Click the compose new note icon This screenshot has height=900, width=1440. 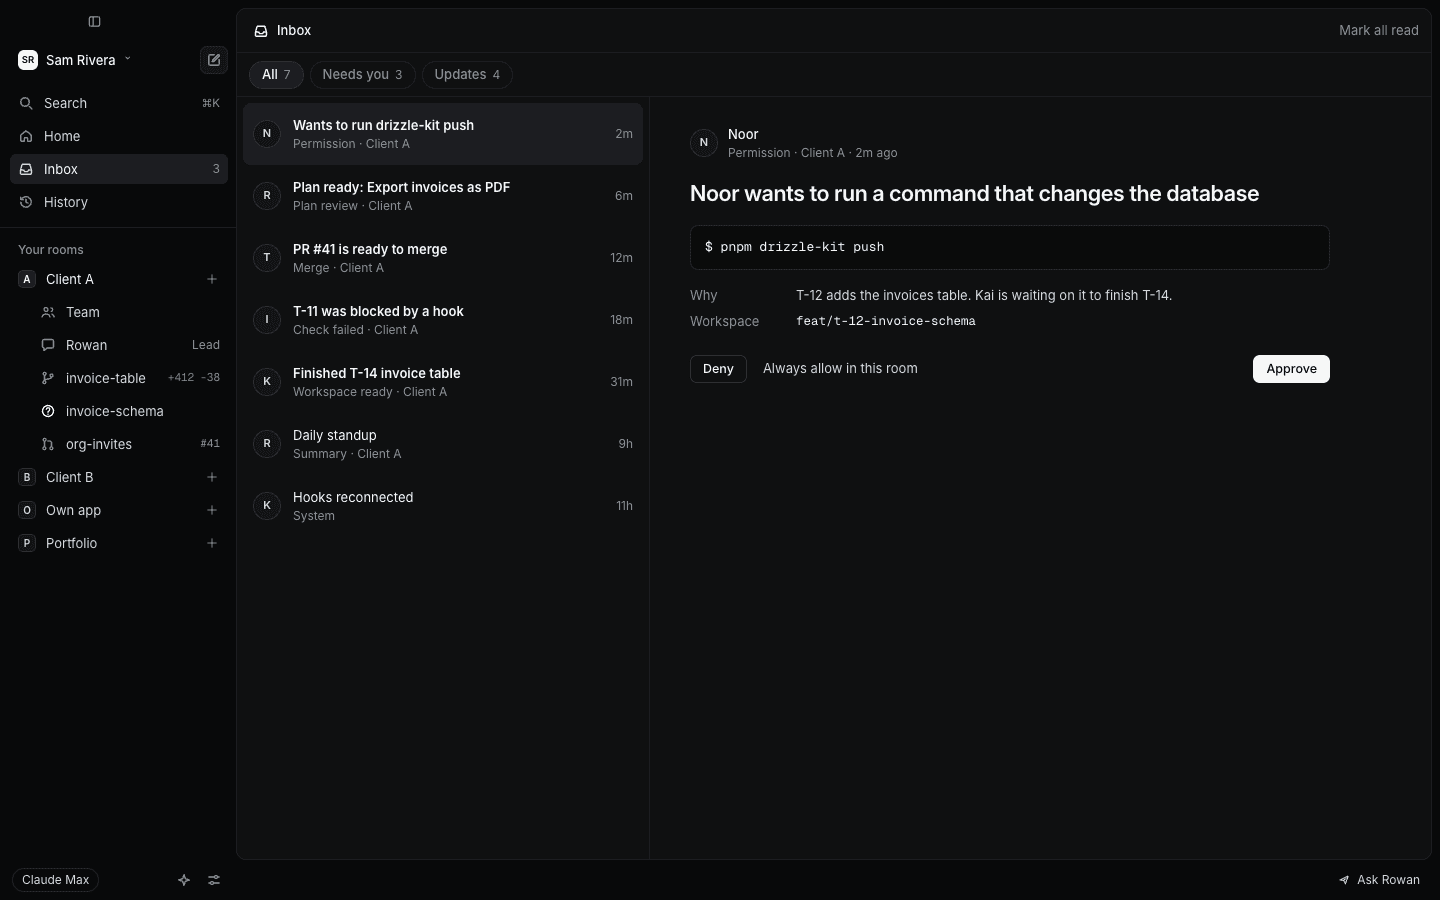pyautogui.click(x=214, y=60)
